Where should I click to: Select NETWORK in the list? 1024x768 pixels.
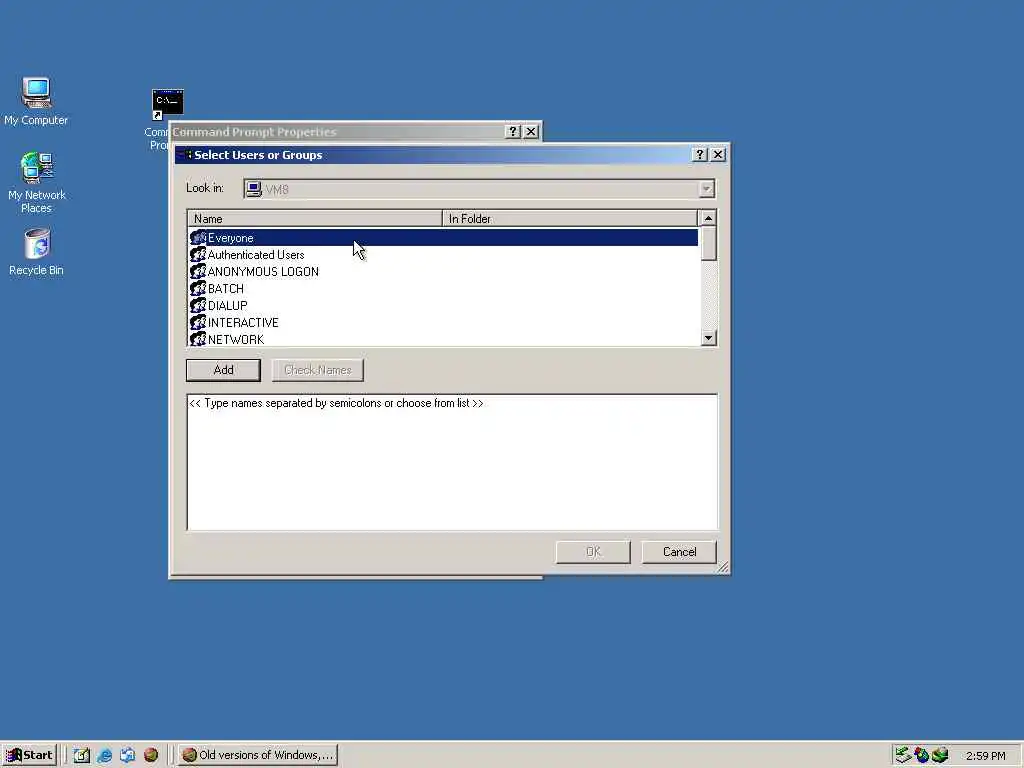(236, 340)
